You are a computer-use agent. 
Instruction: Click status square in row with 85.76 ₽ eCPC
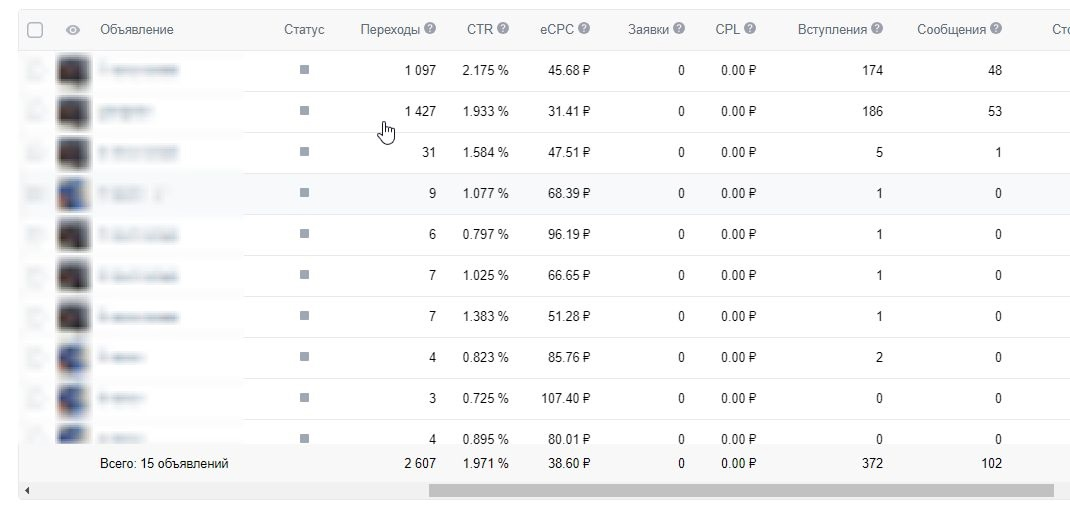304,356
